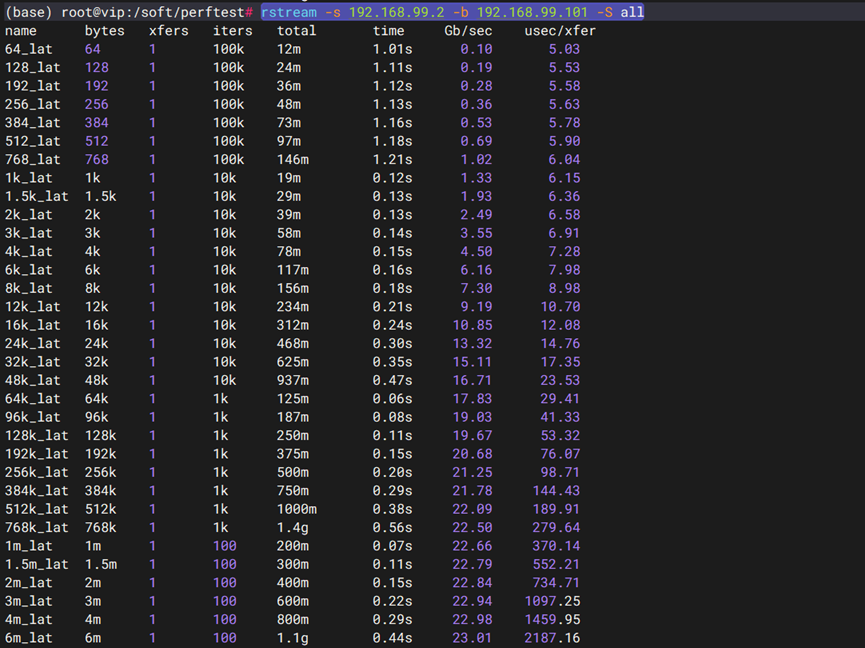Click the 1.01s time value
865x648 pixels.
393,49
